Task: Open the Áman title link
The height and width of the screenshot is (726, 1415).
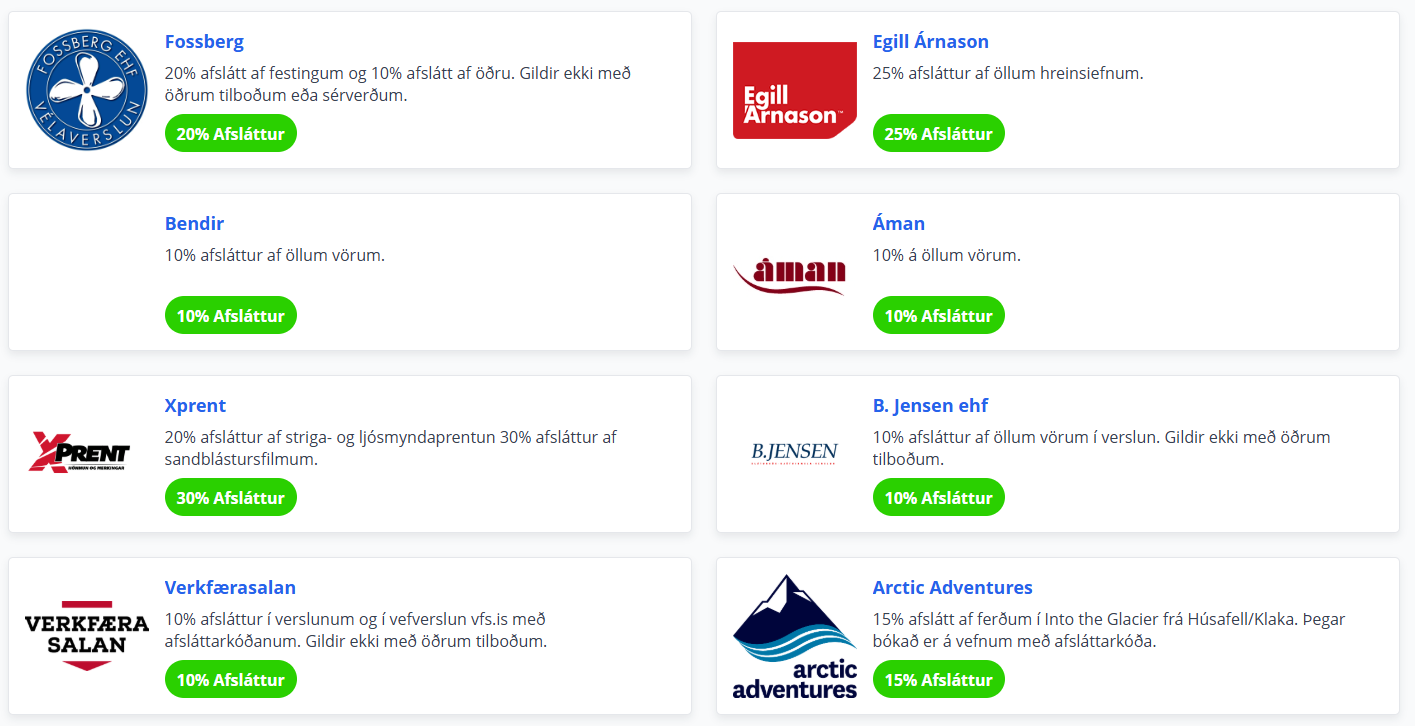Action: (x=898, y=224)
